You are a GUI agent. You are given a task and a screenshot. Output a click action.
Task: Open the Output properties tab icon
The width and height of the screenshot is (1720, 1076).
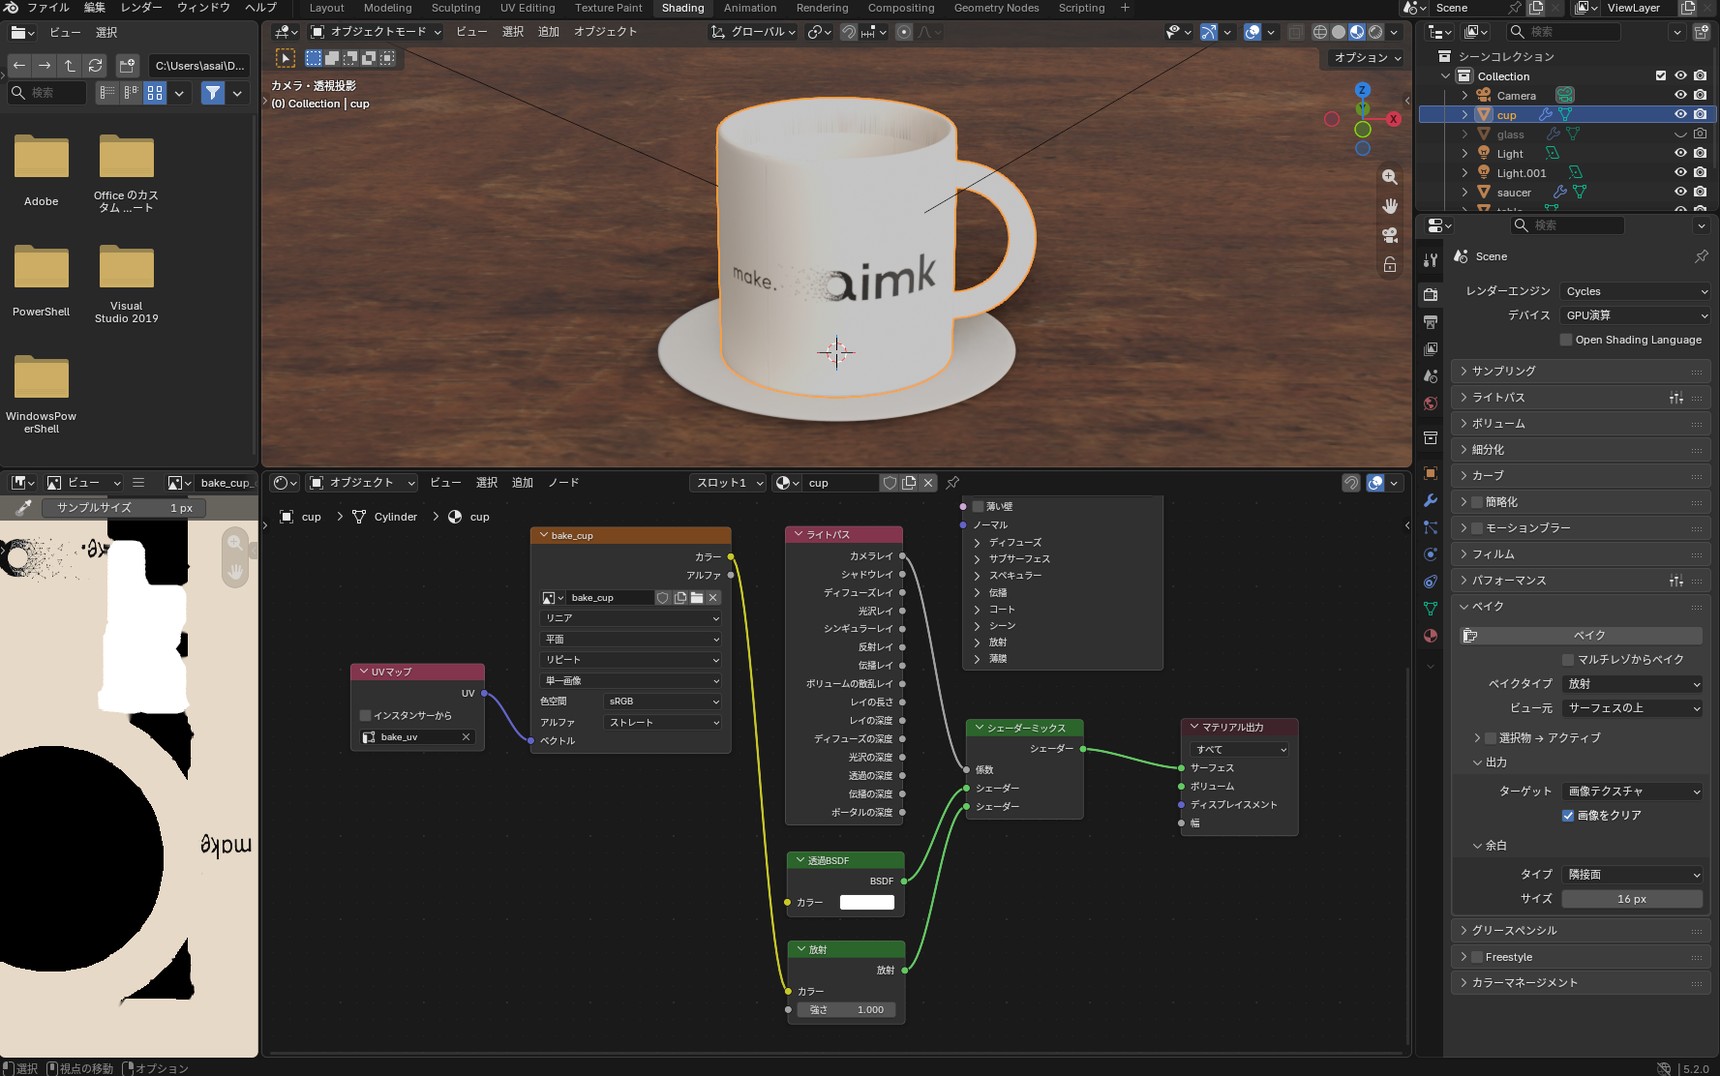(x=1430, y=322)
